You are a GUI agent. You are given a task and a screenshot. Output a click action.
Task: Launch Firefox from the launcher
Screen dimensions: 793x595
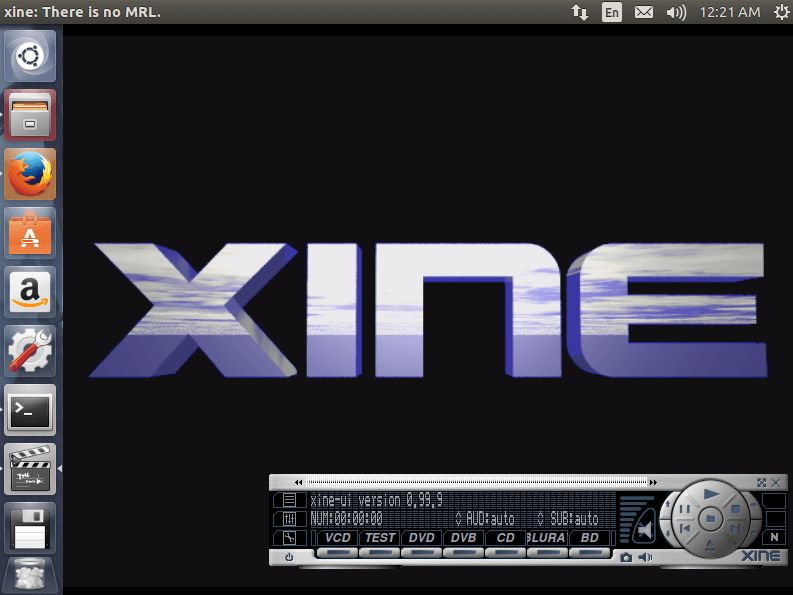[30, 174]
